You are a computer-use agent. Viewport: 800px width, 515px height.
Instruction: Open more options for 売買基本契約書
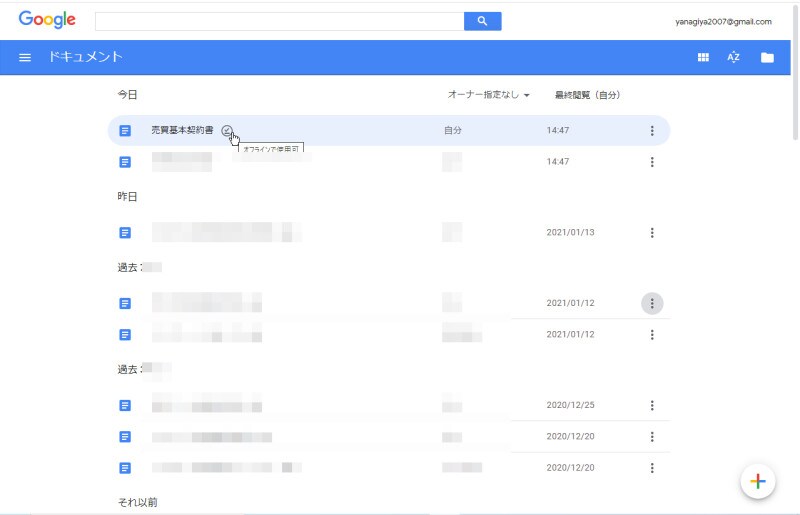tap(652, 131)
